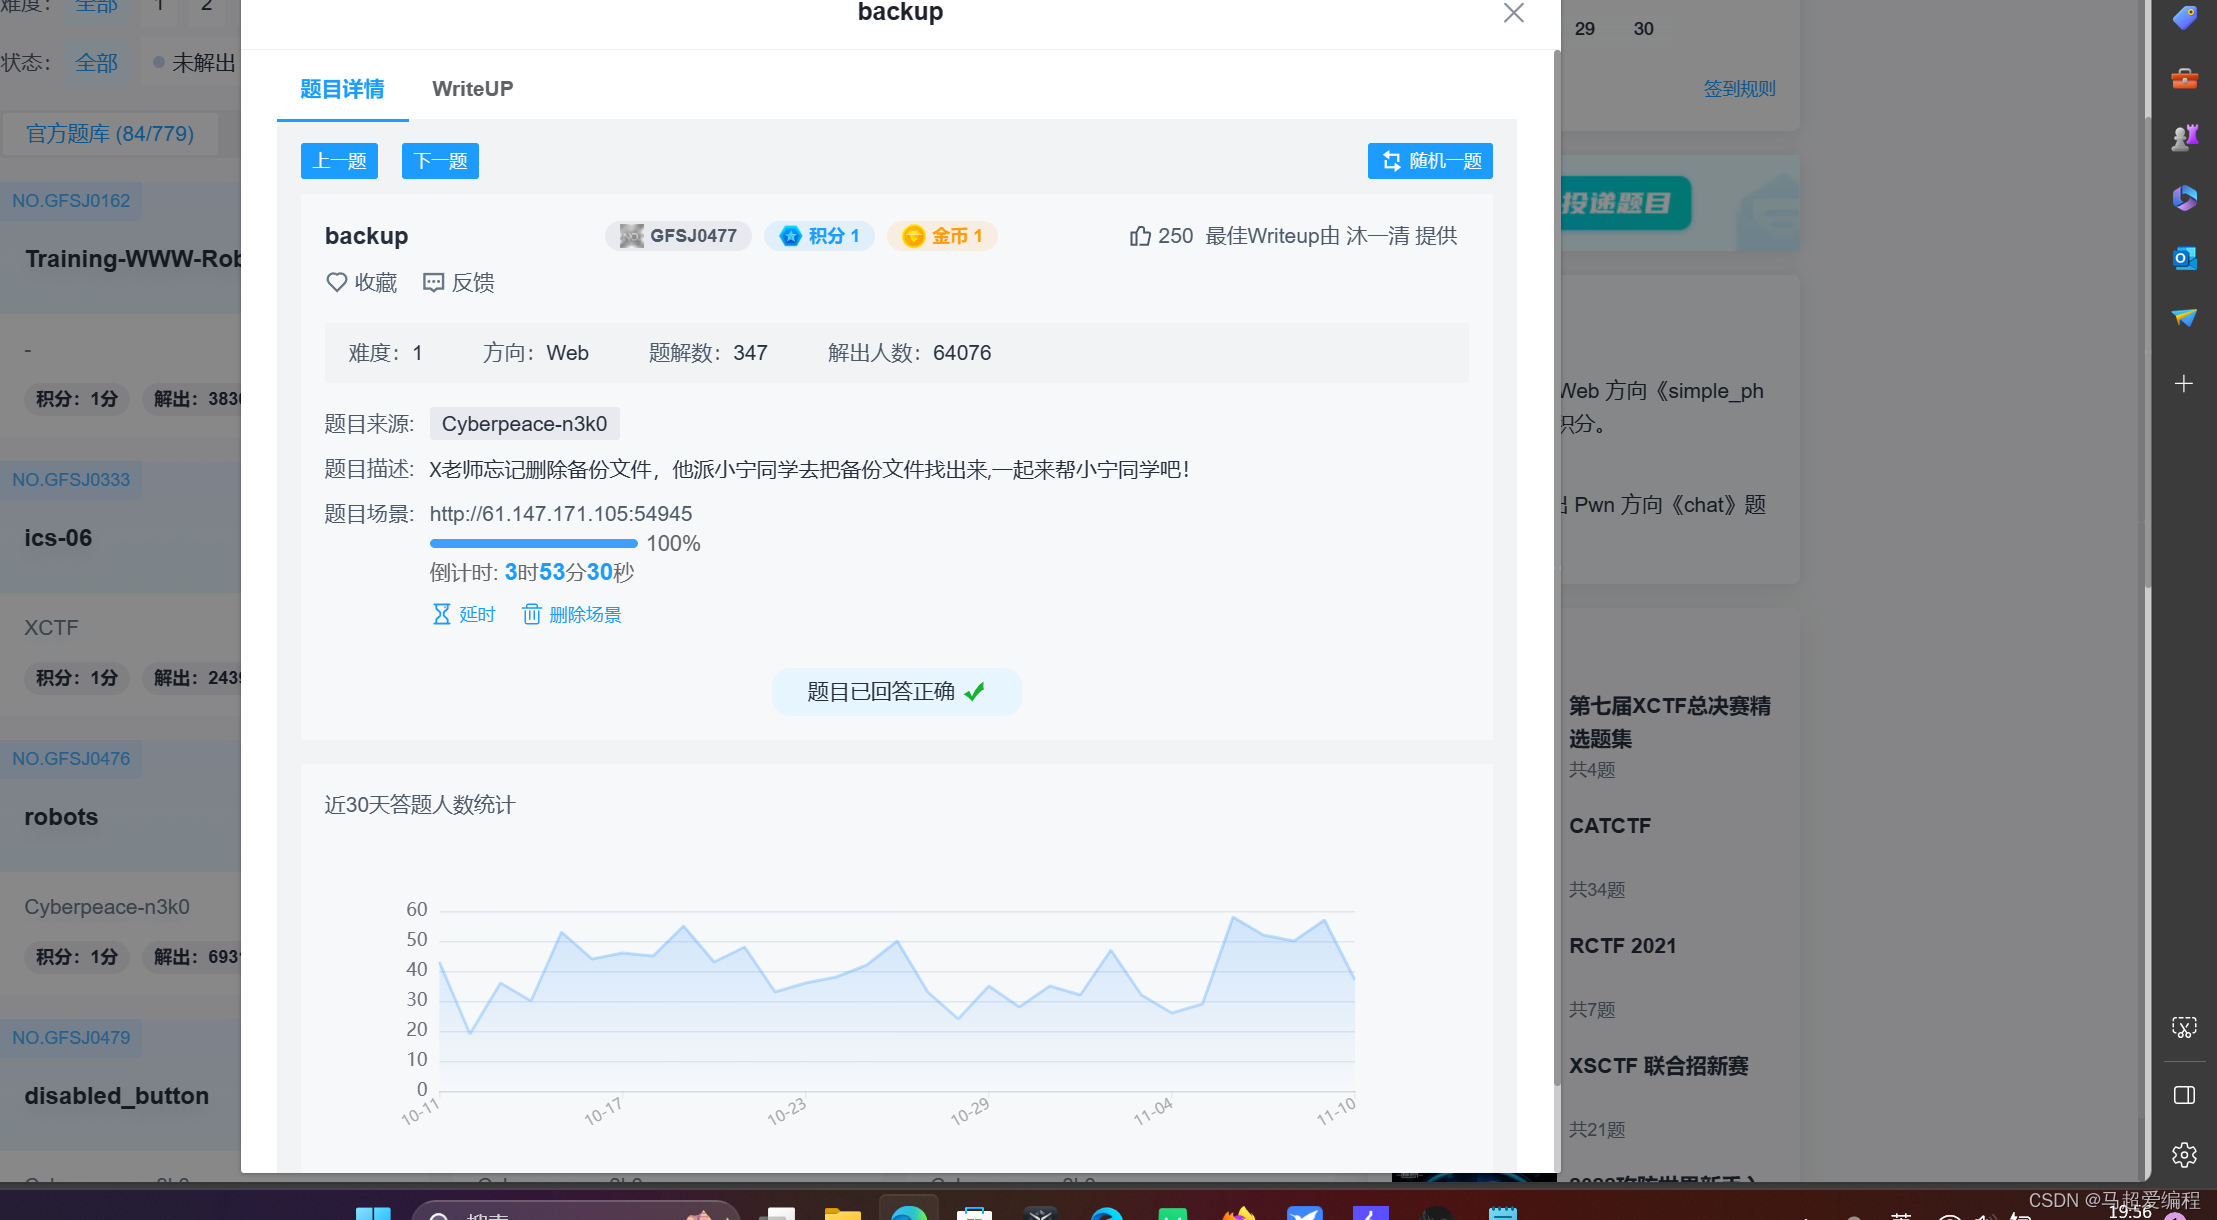
Task: Close the backup dialog
Action: click(1513, 13)
